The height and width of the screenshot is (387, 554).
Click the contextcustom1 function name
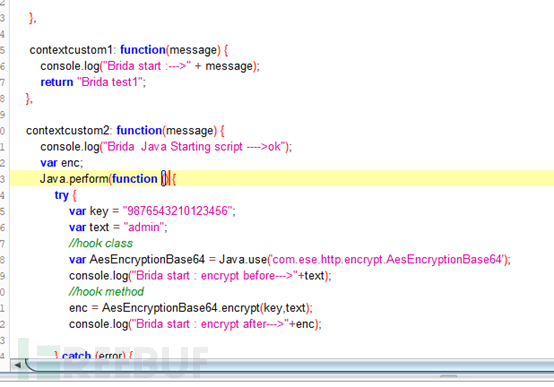tap(71, 50)
